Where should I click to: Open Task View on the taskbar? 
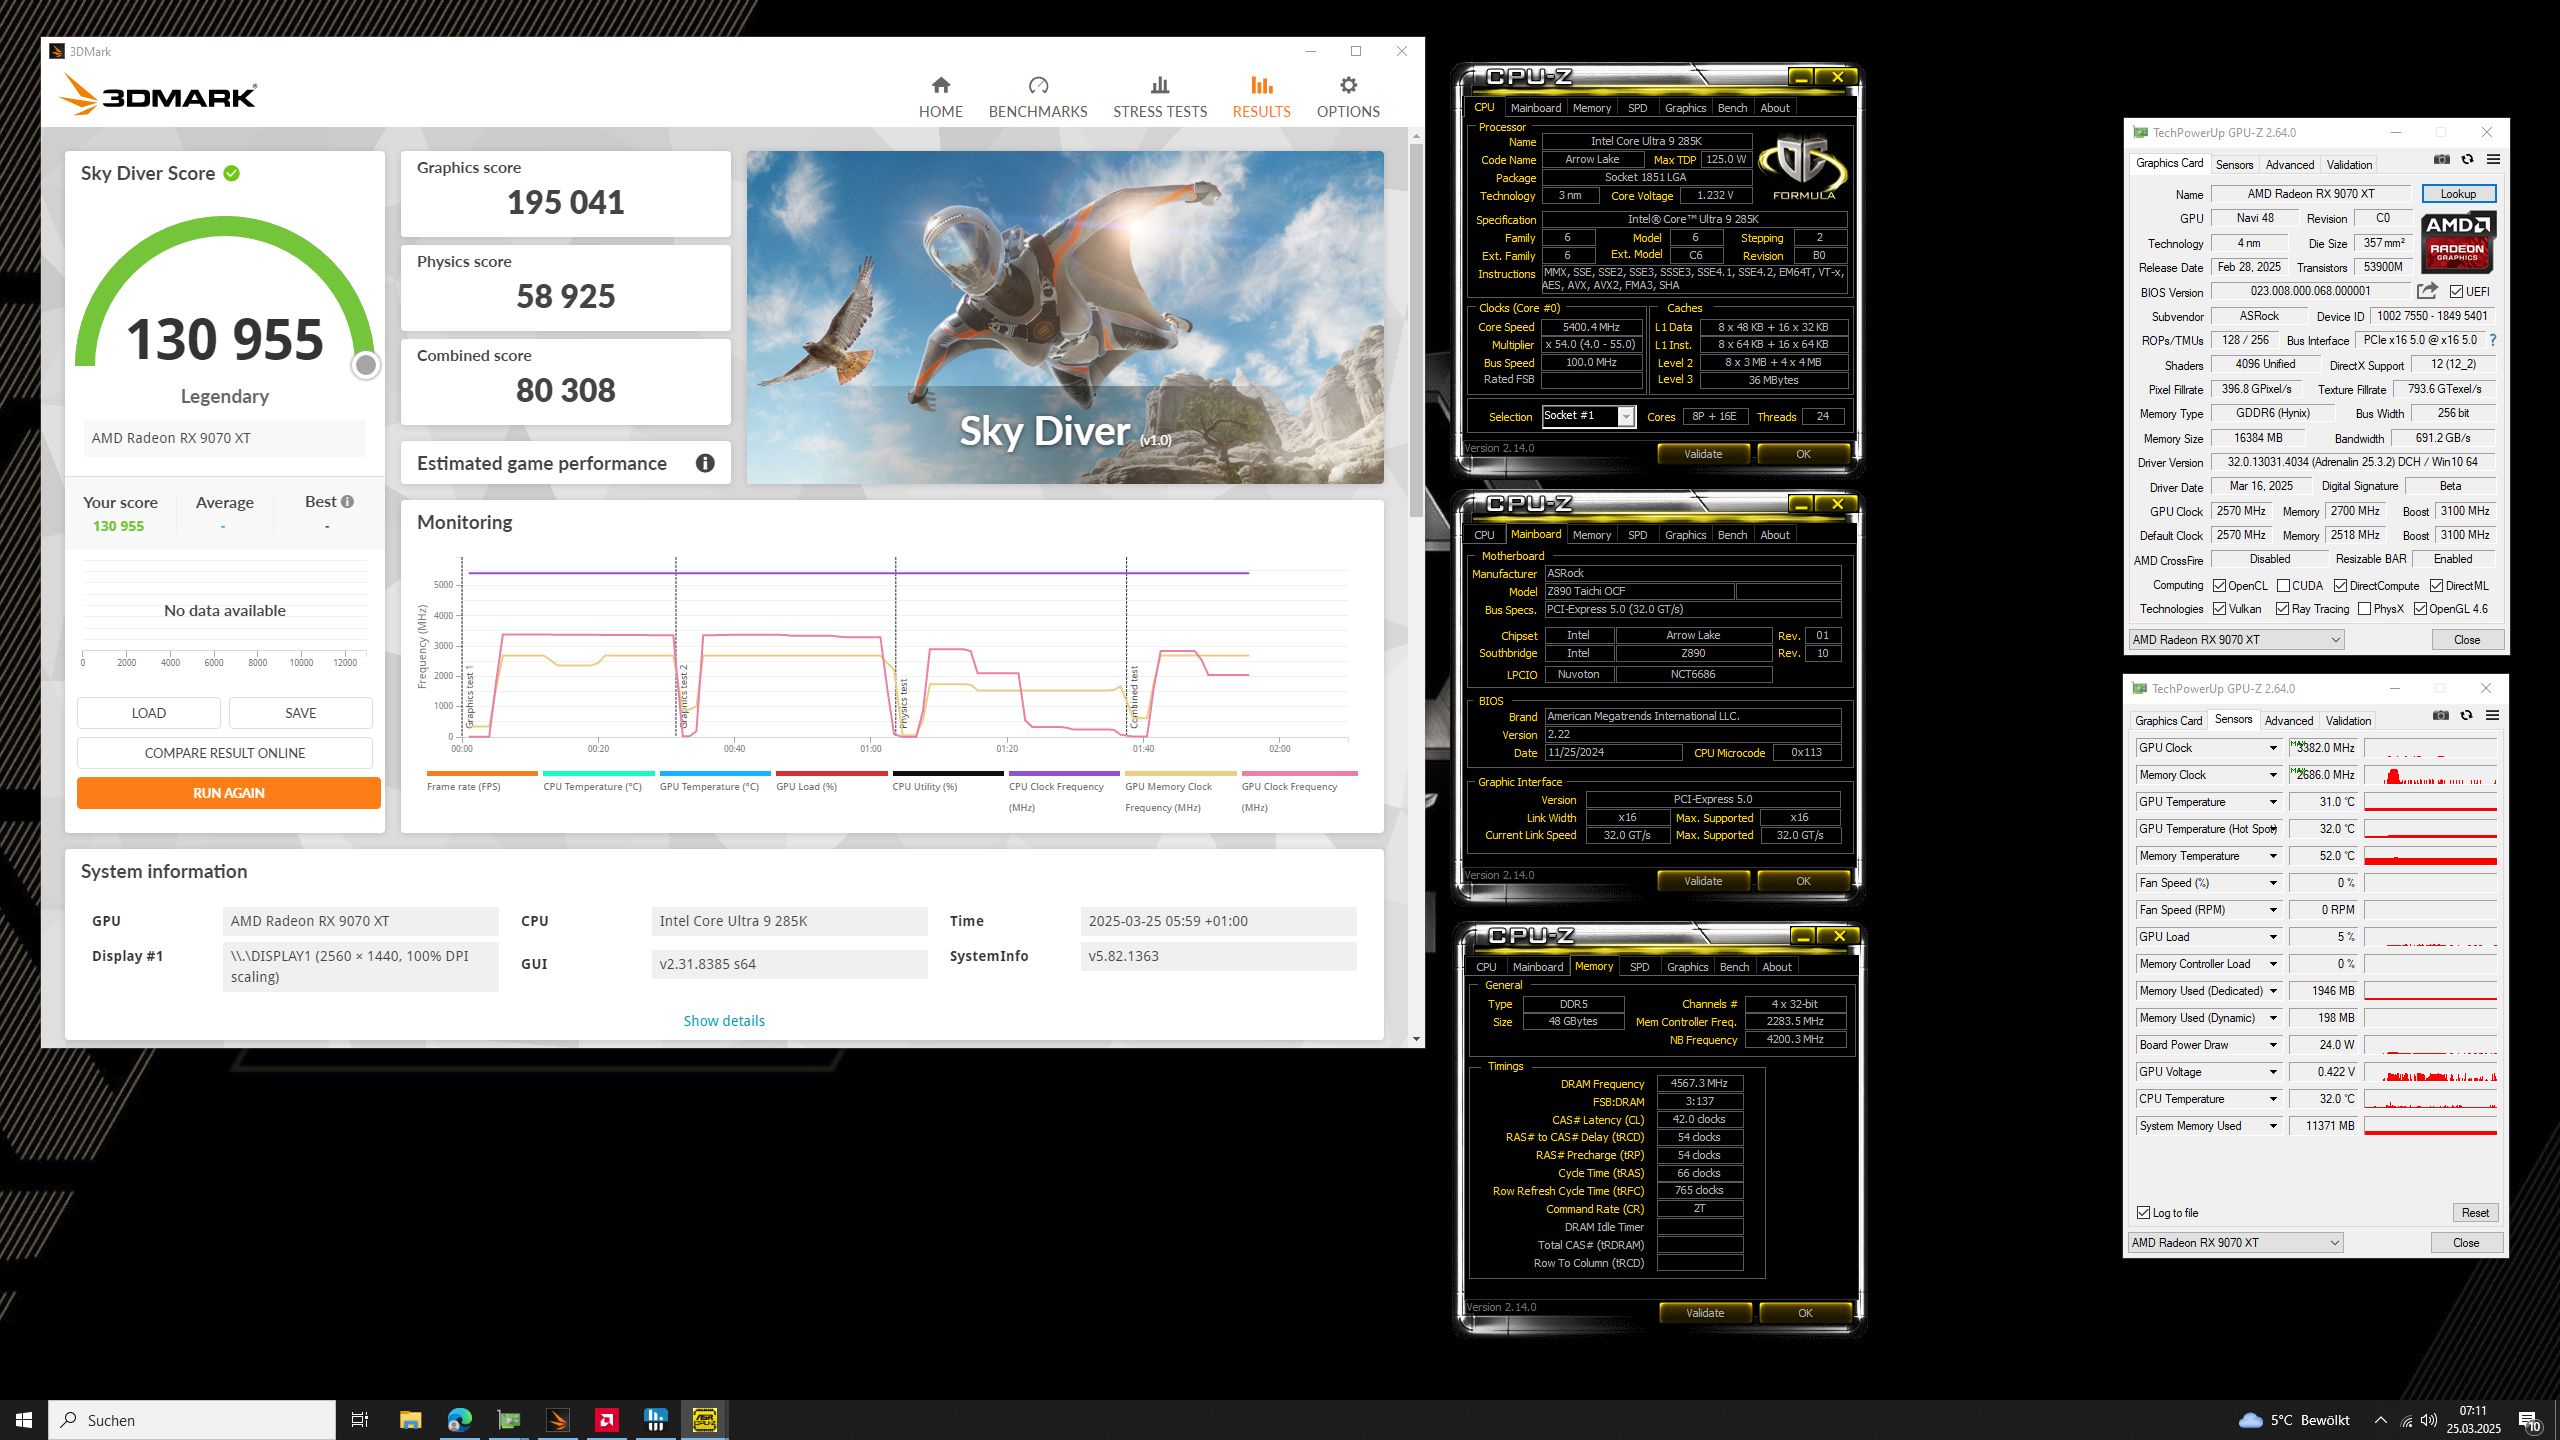360,1420
